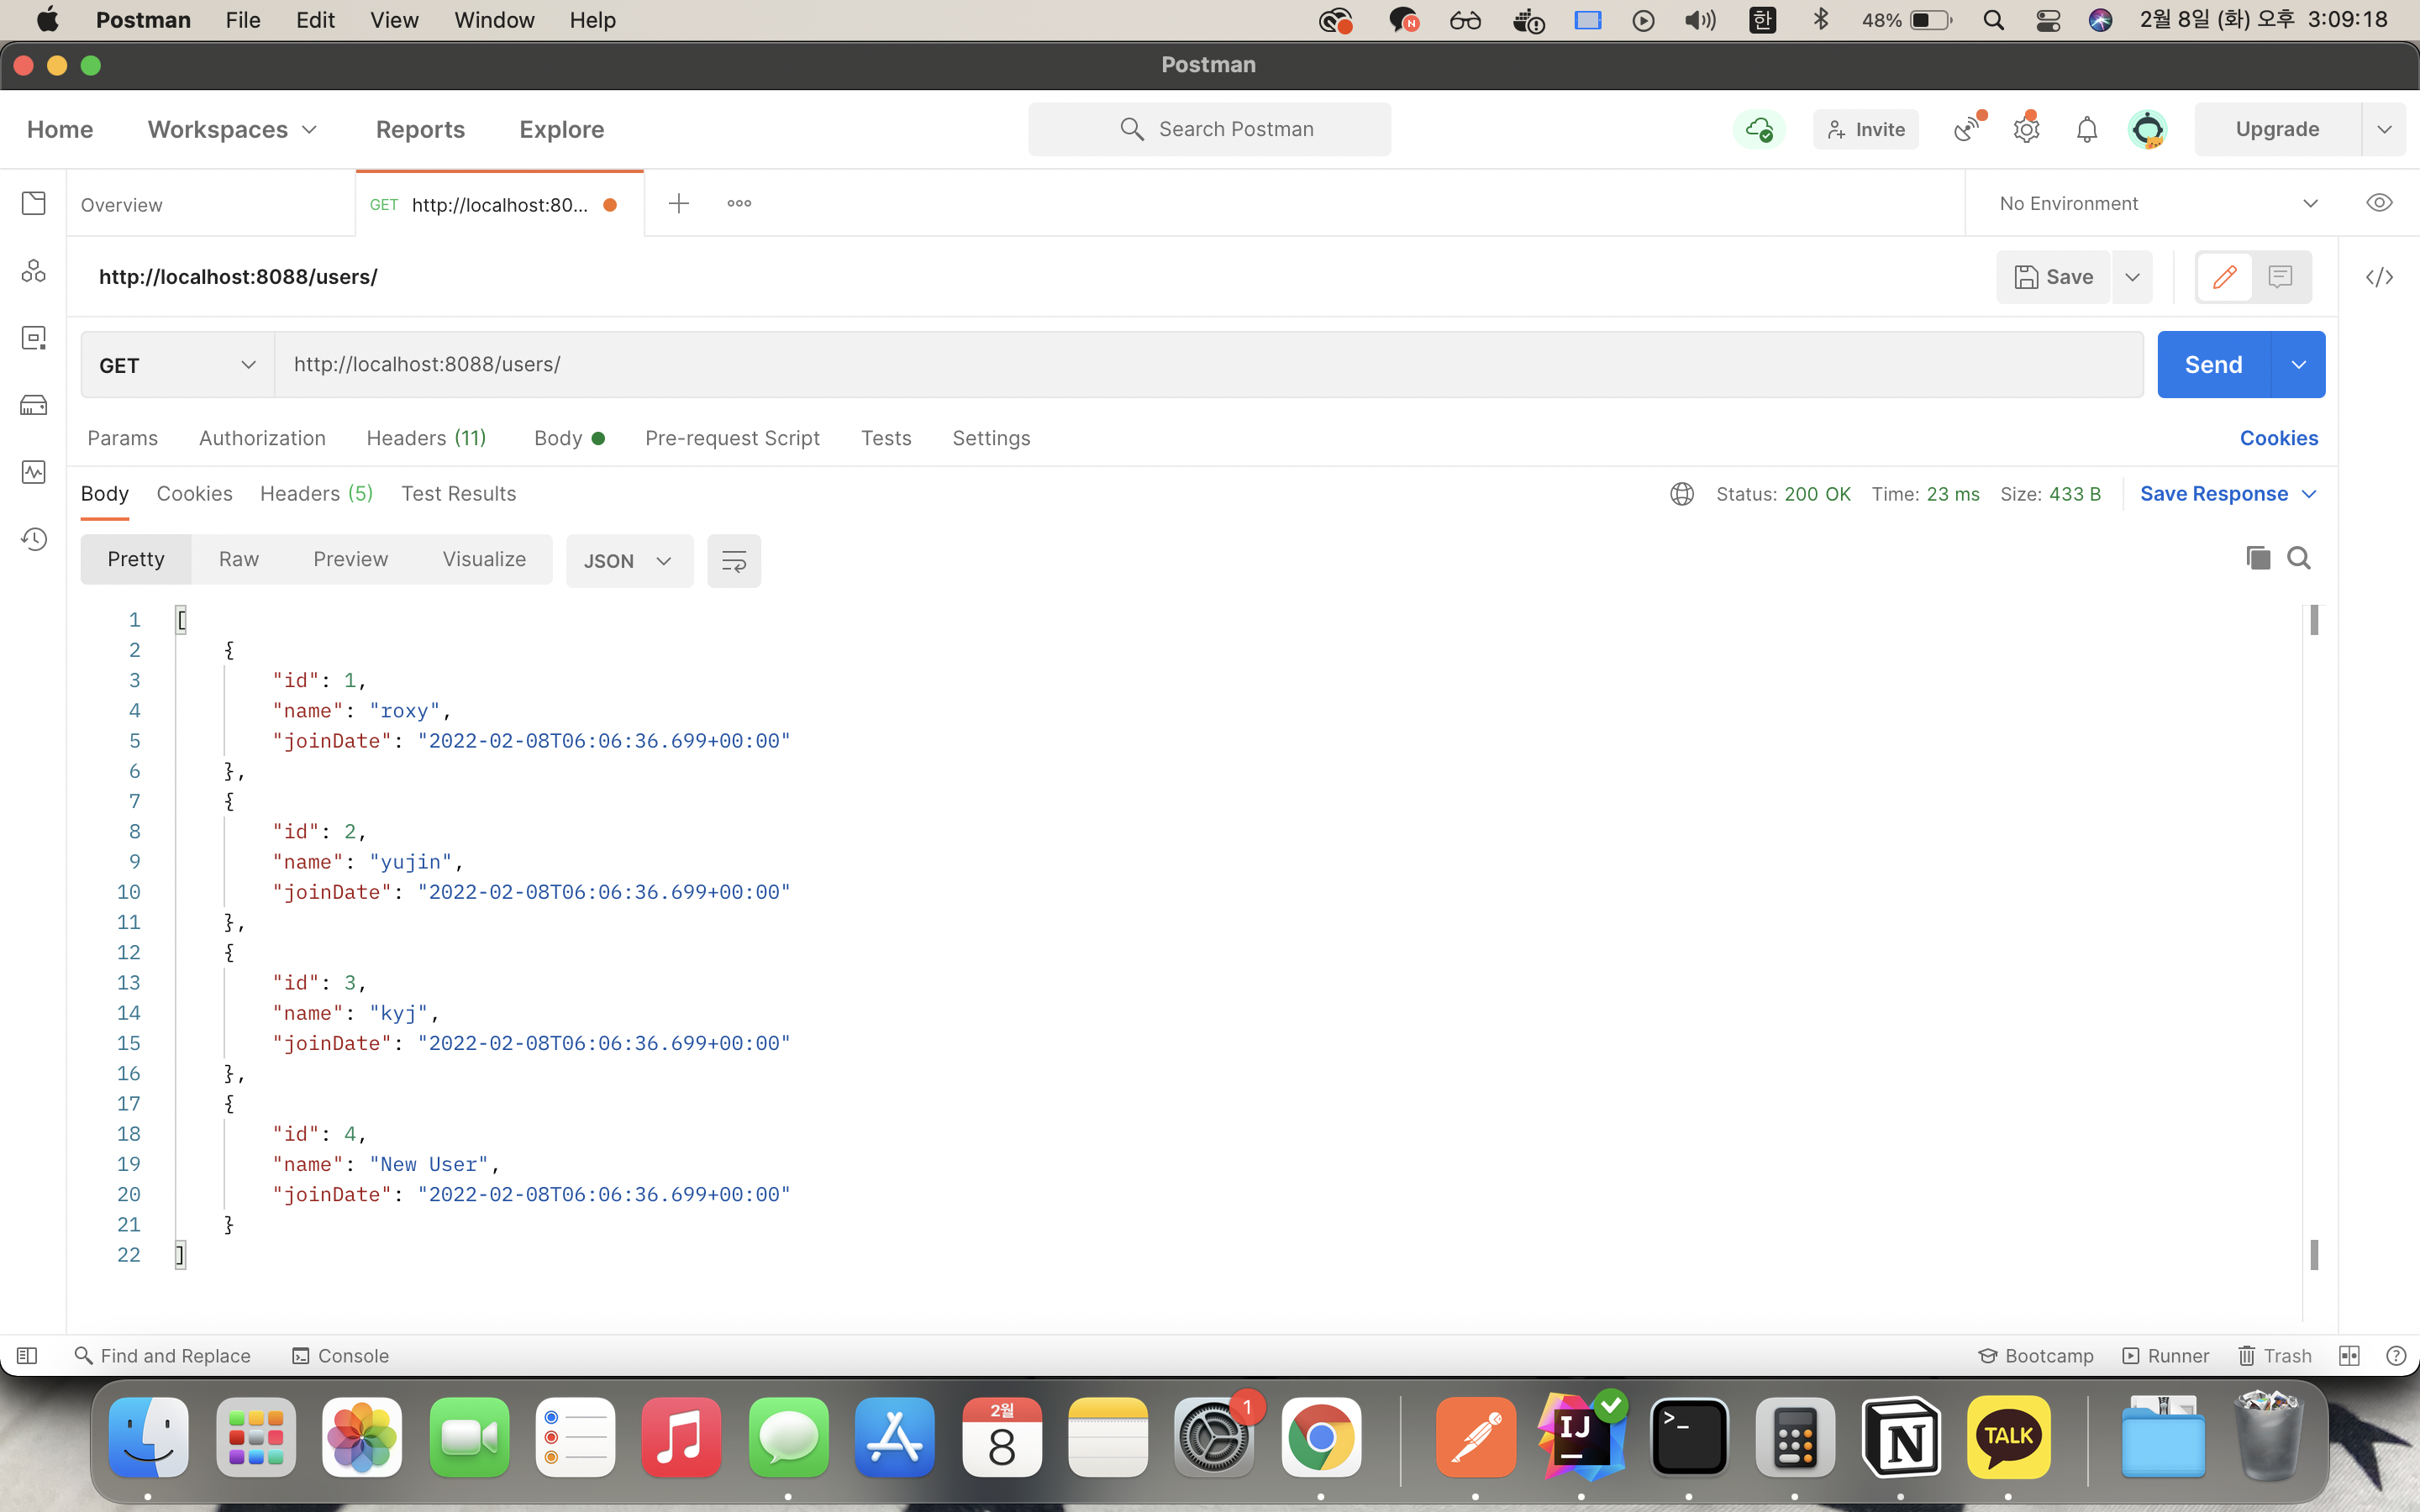
Task: Open the Collections sidebar icon
Action: click(x=33, y=203)
